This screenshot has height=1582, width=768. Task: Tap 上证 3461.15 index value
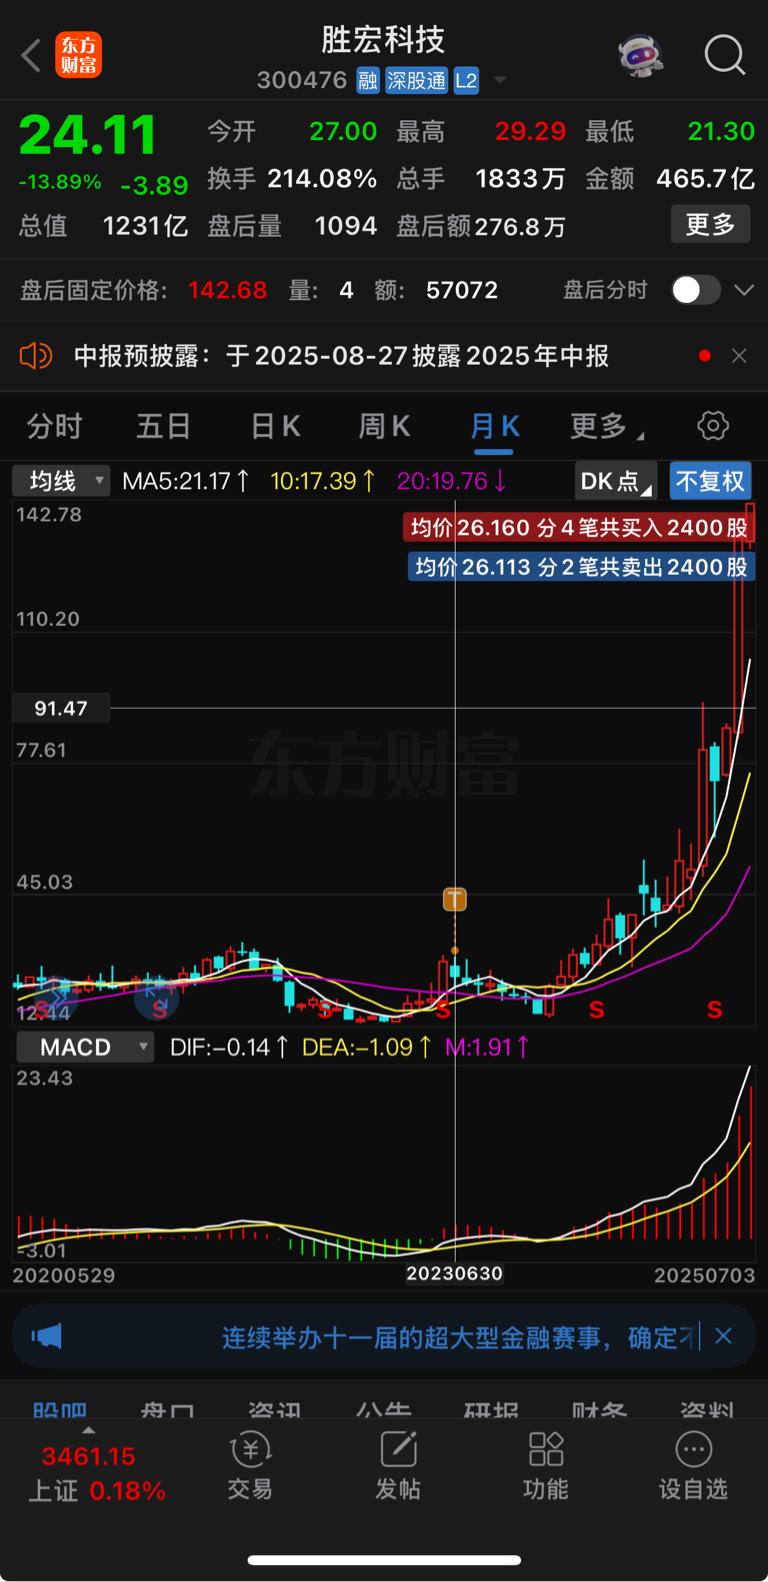click(89, 1456)
